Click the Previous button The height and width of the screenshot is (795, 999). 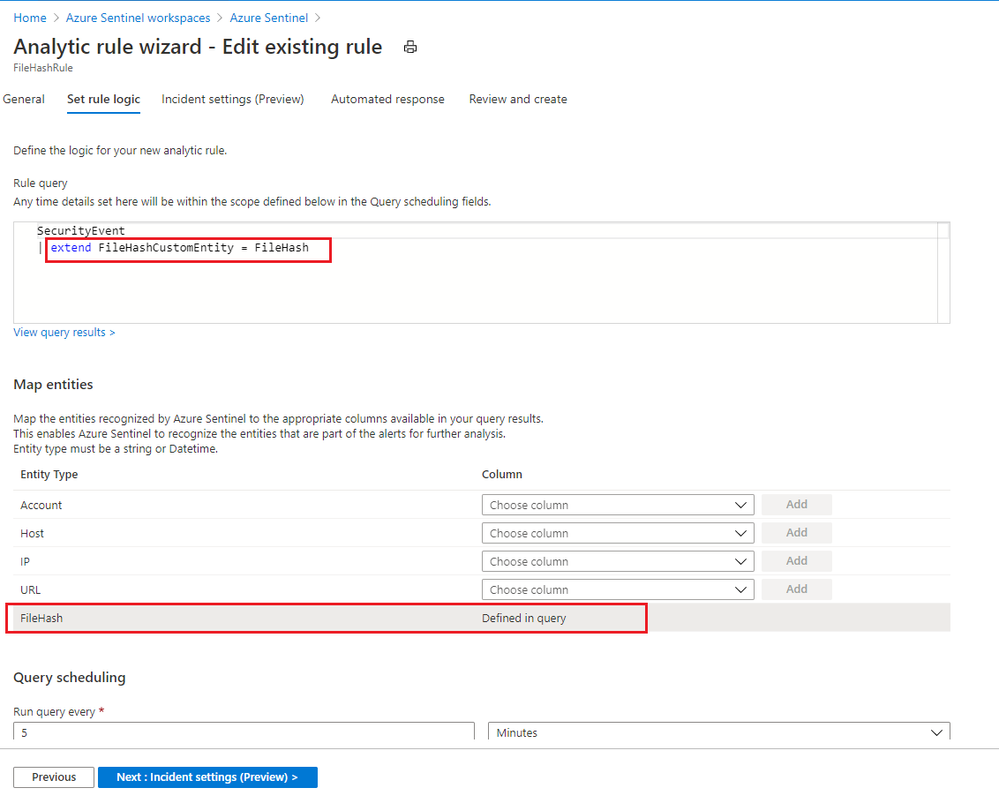pos(54,777)
